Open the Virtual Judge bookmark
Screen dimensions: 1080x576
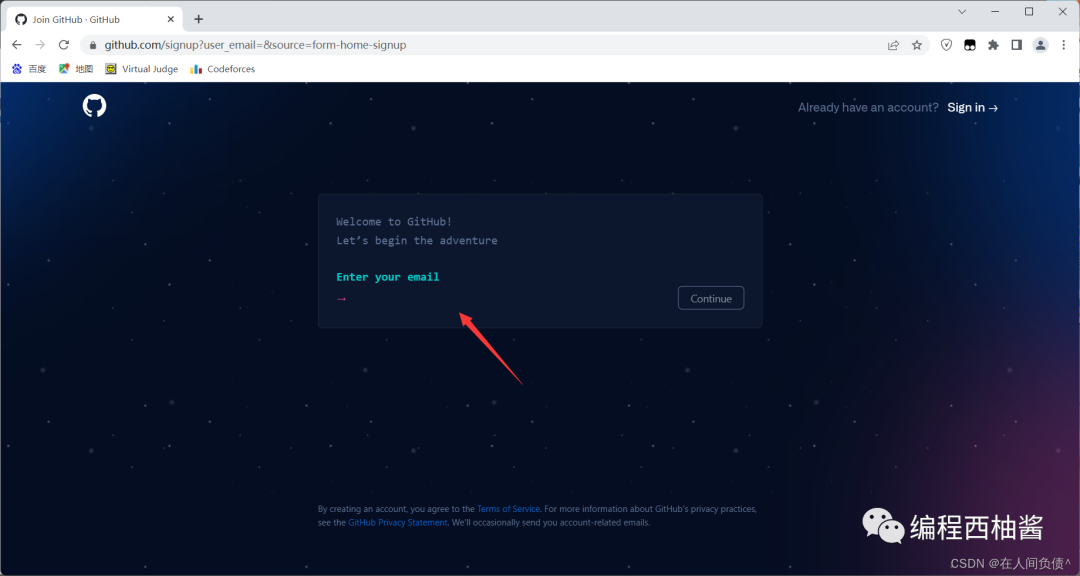pyautogui.click(x=142, y=69)
